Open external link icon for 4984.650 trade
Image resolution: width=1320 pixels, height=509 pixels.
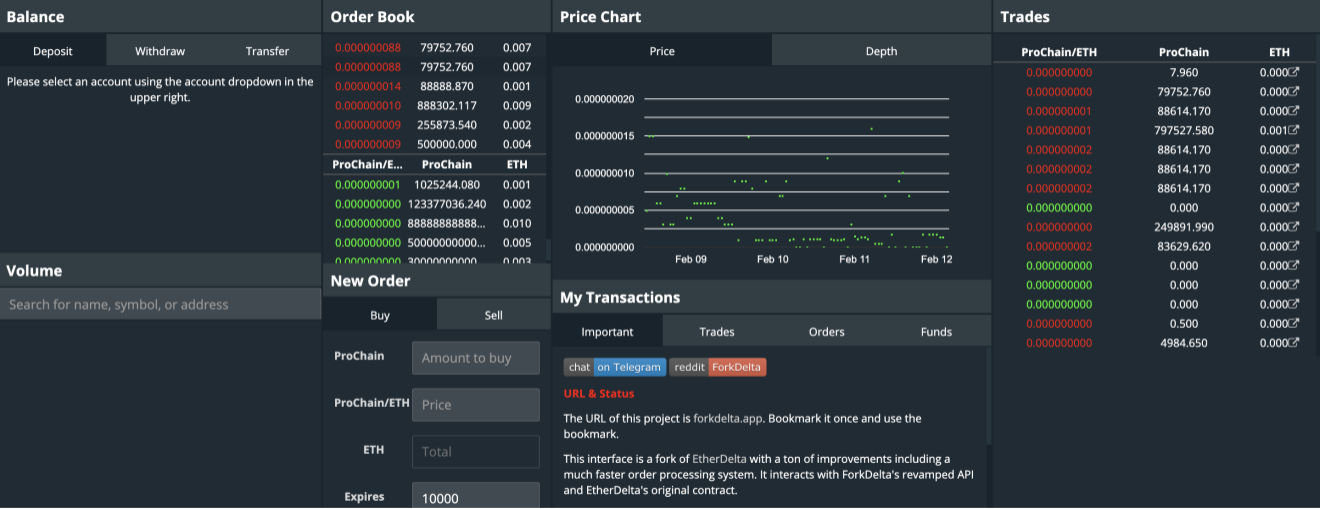point(1293,343)
